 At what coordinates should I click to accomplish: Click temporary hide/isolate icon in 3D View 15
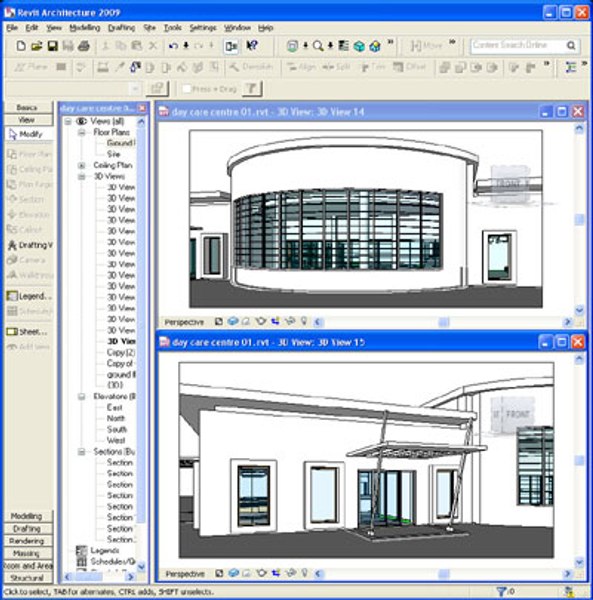(x=291, y=573)
